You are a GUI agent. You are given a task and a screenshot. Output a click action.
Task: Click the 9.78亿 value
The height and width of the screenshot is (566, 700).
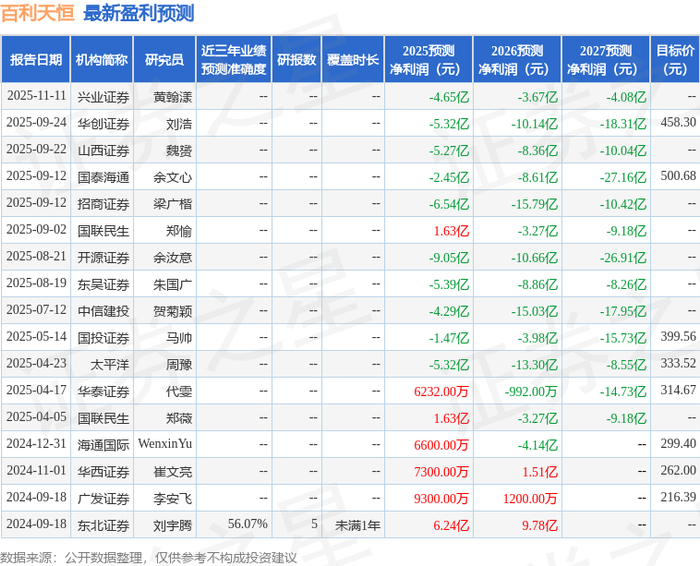(540, 525)
